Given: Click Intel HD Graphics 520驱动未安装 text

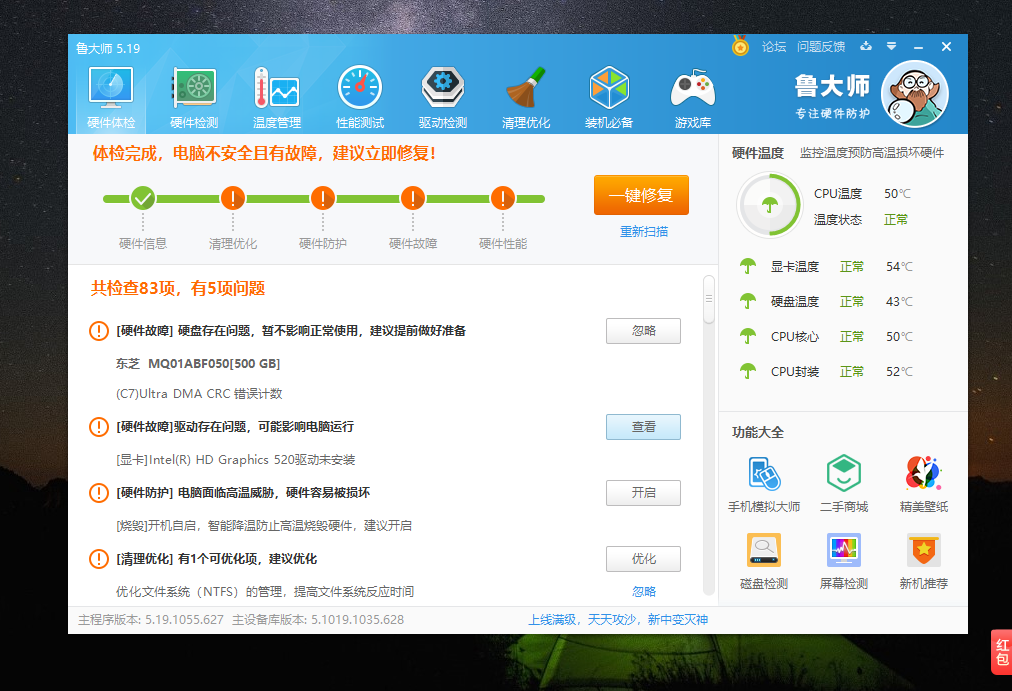Looking at the screenshot, I should tap(236, 460).
